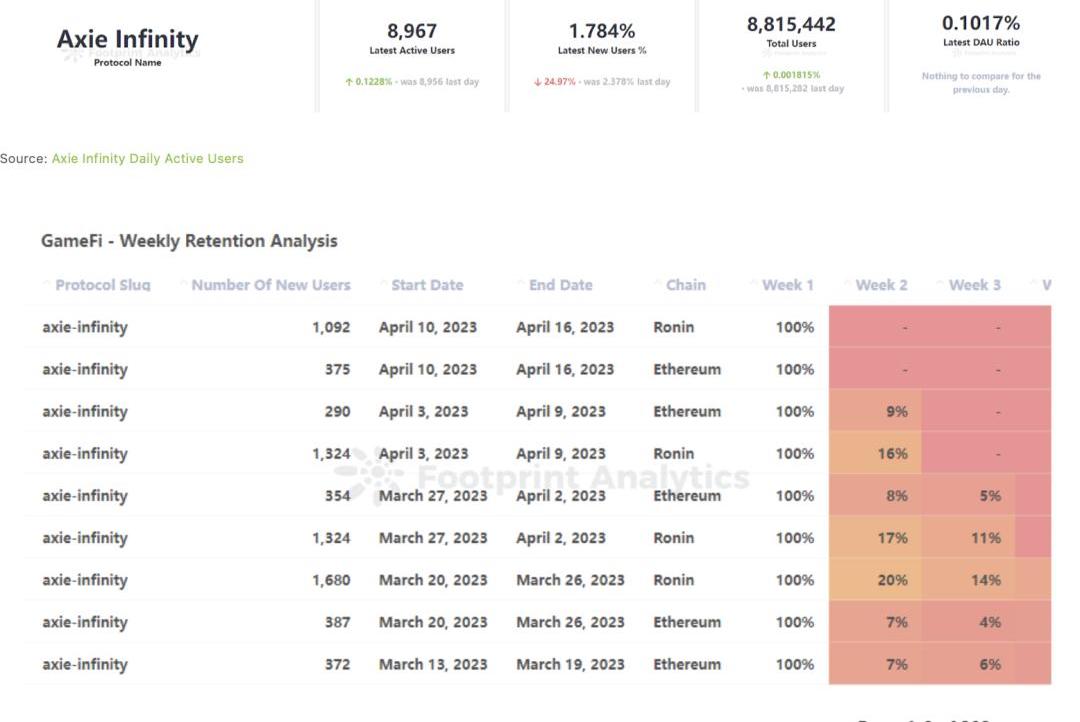Image resolution: width=1080 pixels, height=722 pixels.
Task: Click the Start Date column header
Action: coord(427,285)
